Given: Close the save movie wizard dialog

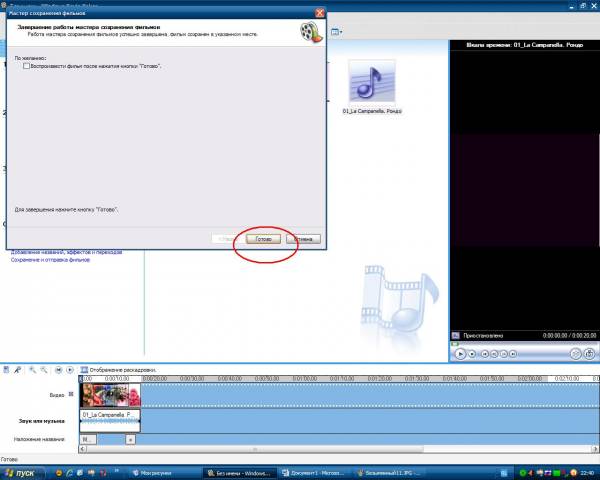Looking at the screenshot, I should coord(320,13).
